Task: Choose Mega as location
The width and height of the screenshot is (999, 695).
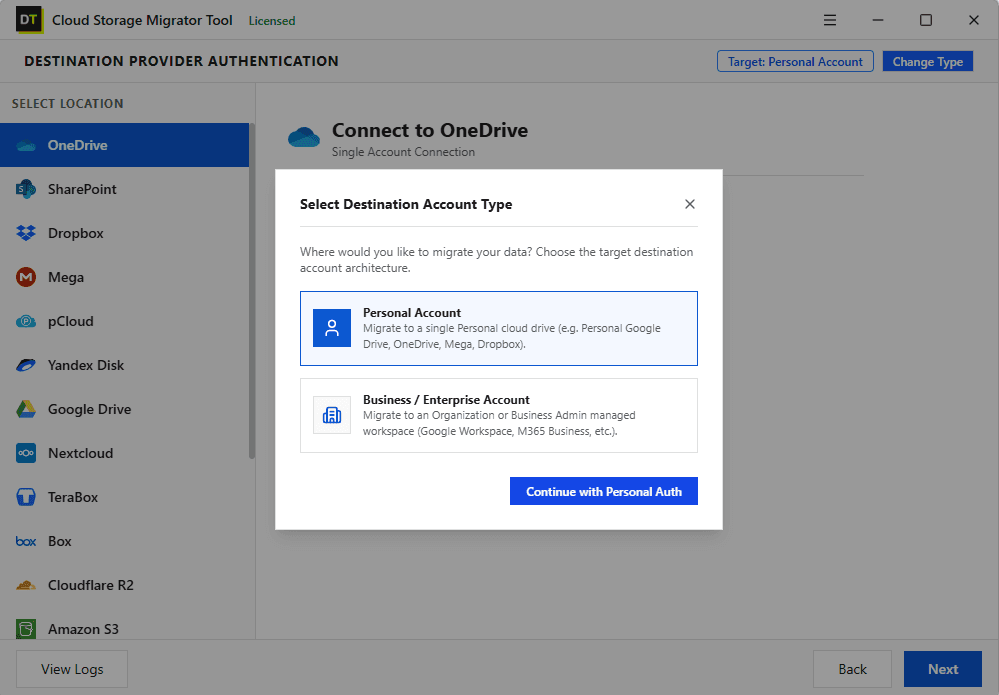Action: (66, 277)
